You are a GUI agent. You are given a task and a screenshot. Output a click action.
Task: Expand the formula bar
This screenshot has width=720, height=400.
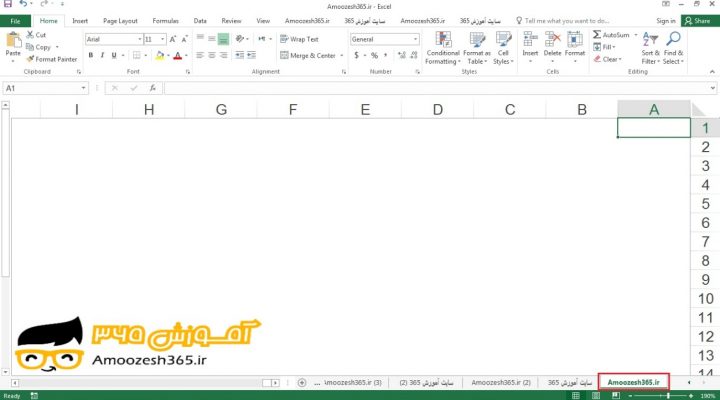[712, 88]
